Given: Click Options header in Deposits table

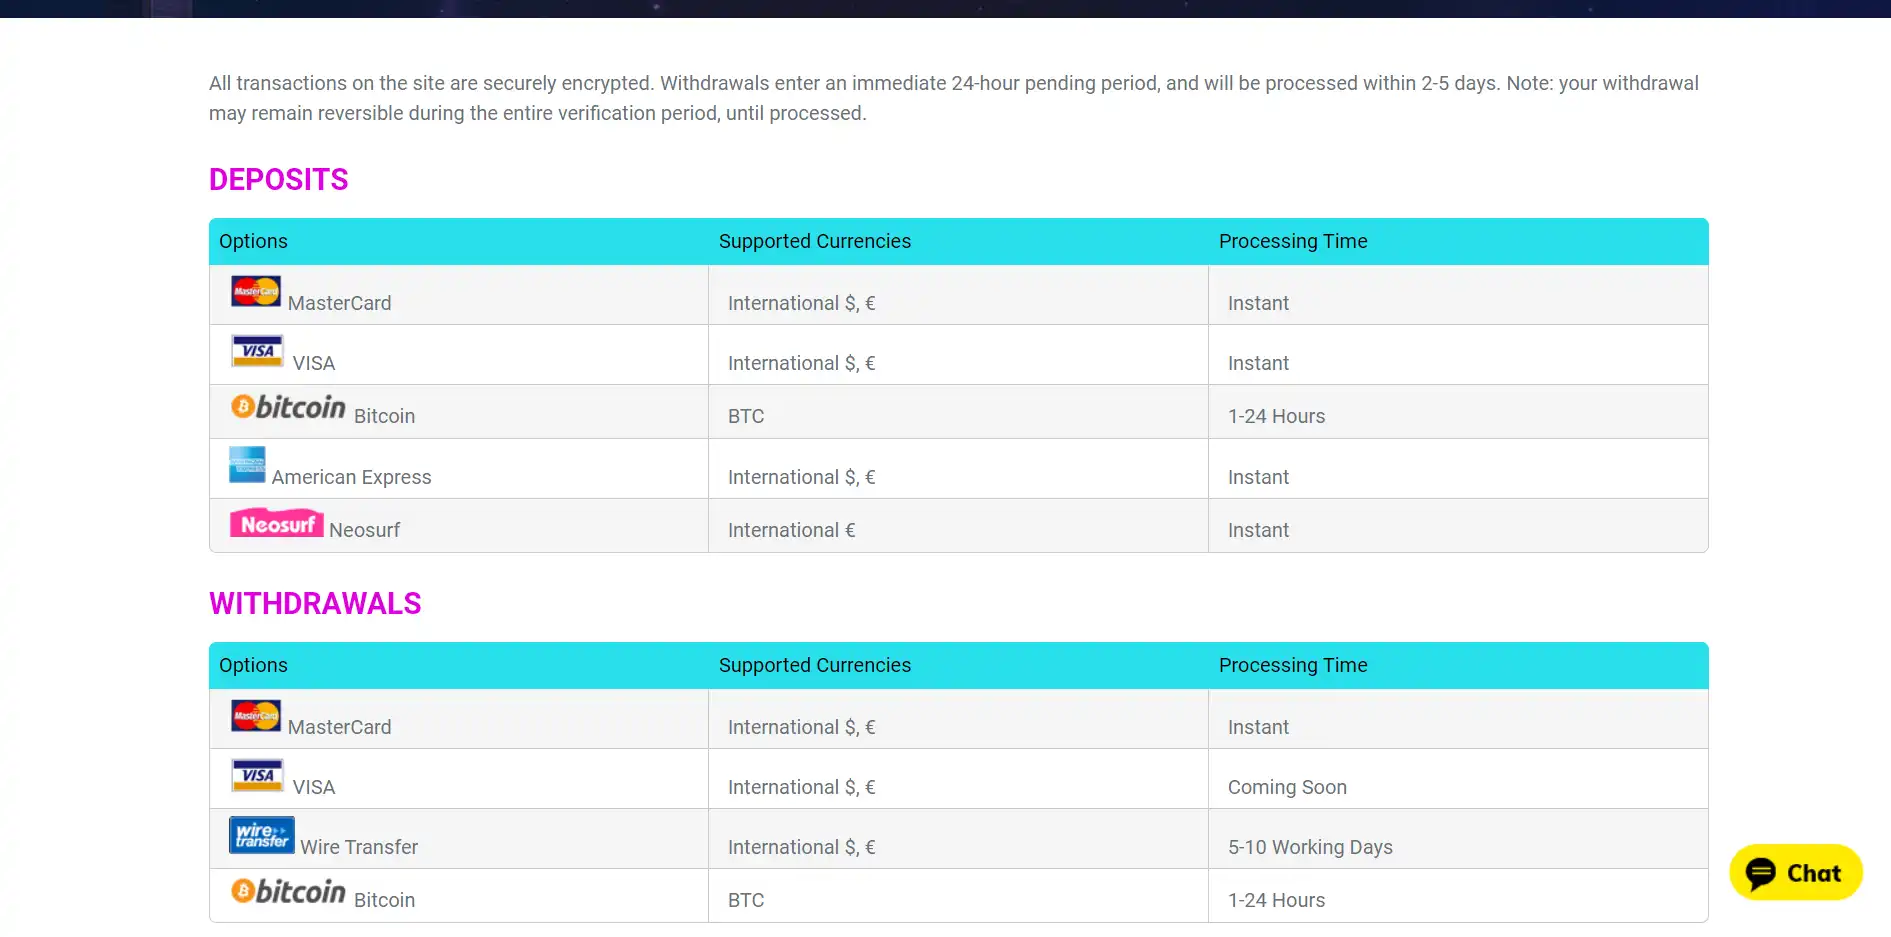Looking at the screenshot, I should click(x=253, y=242).
